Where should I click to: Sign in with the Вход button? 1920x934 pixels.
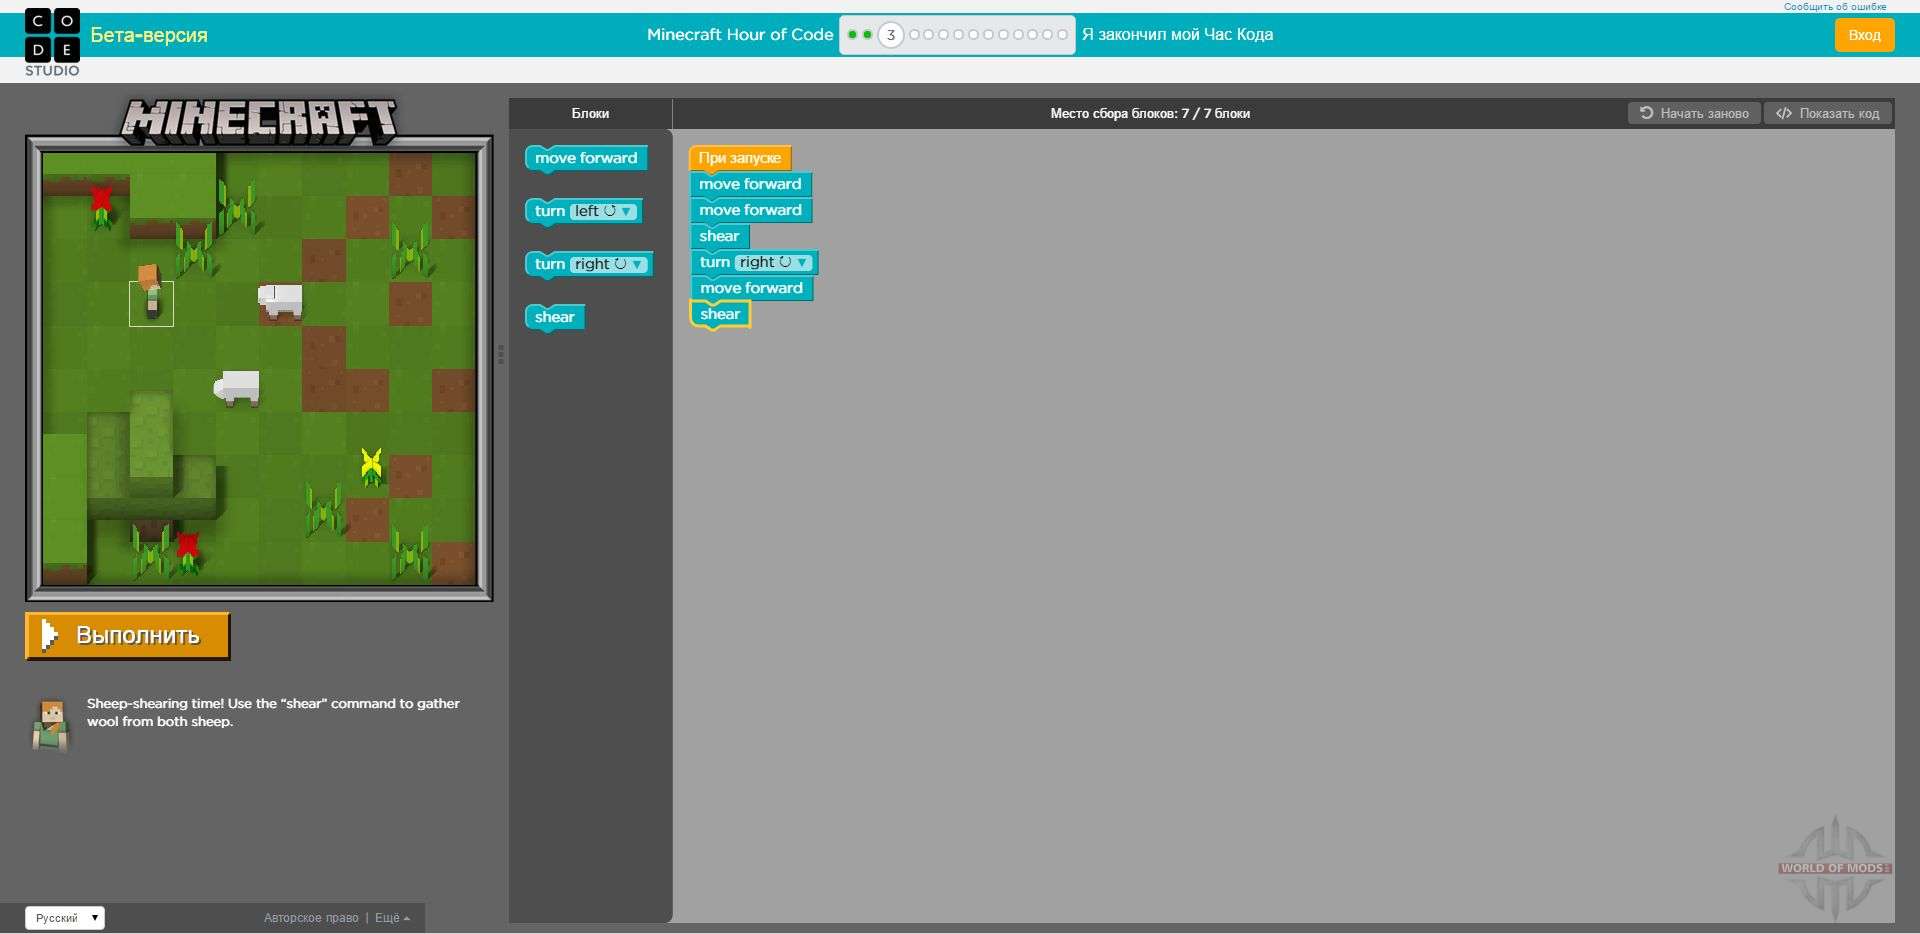[x=1864, y=35]
